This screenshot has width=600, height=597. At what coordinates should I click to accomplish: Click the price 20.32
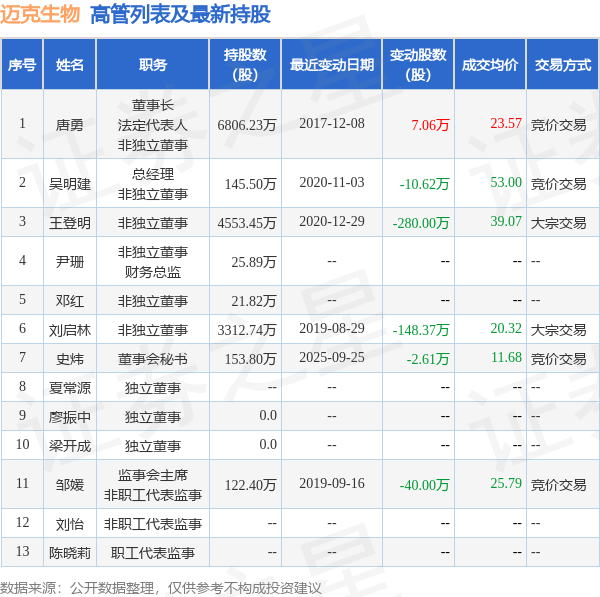(x=506, y=329)
